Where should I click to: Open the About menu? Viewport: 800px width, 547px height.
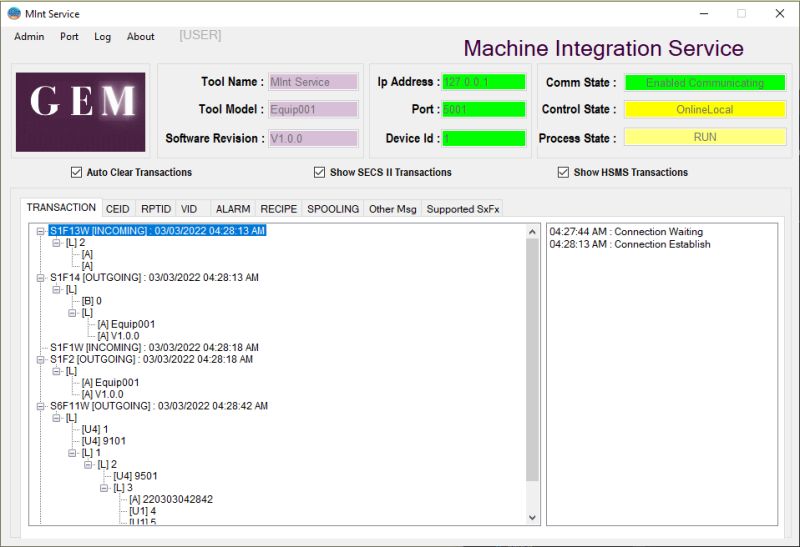coord(140,37)
